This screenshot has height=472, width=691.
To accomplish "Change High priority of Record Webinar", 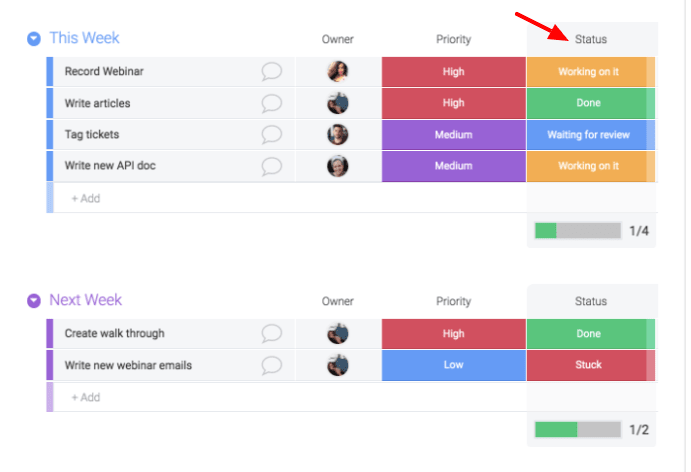I will (x=453, y=71).
